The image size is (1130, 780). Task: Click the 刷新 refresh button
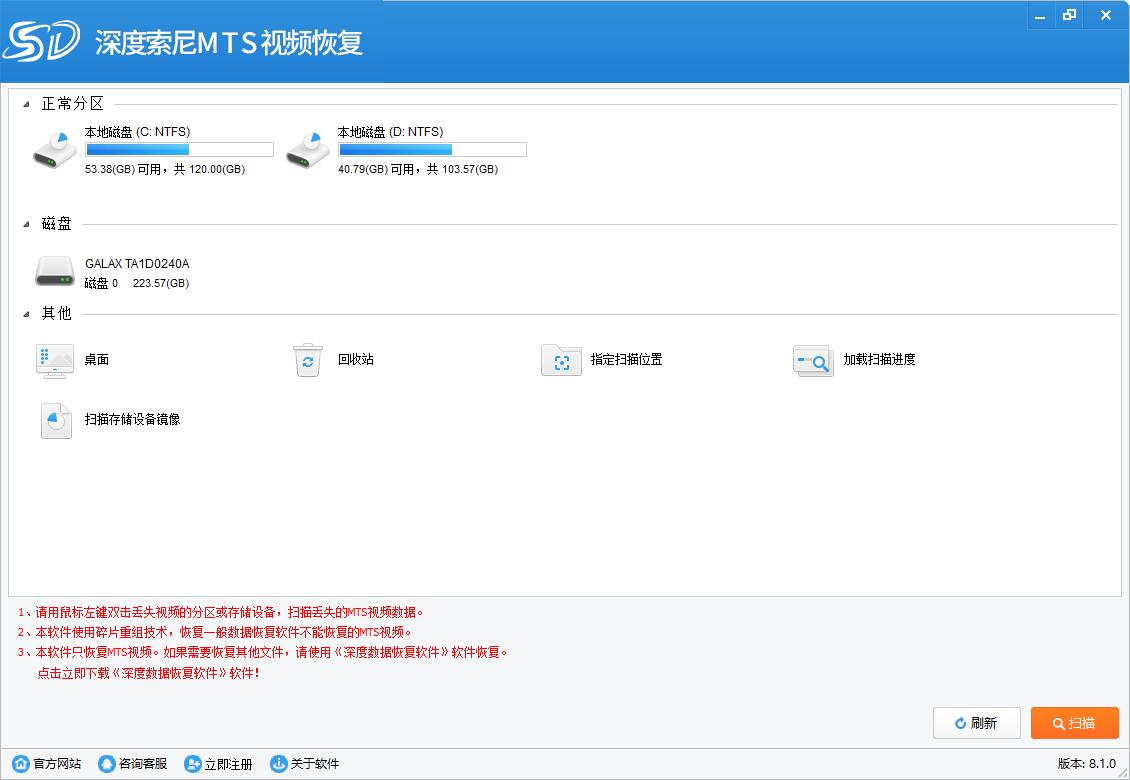pyautogui.click(x=976, y=723)
